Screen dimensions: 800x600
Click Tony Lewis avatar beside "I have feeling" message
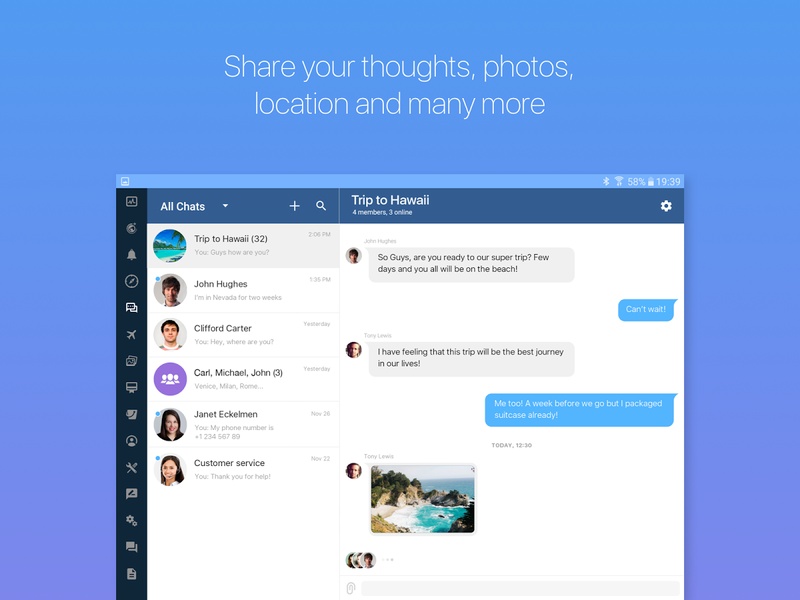354,350
